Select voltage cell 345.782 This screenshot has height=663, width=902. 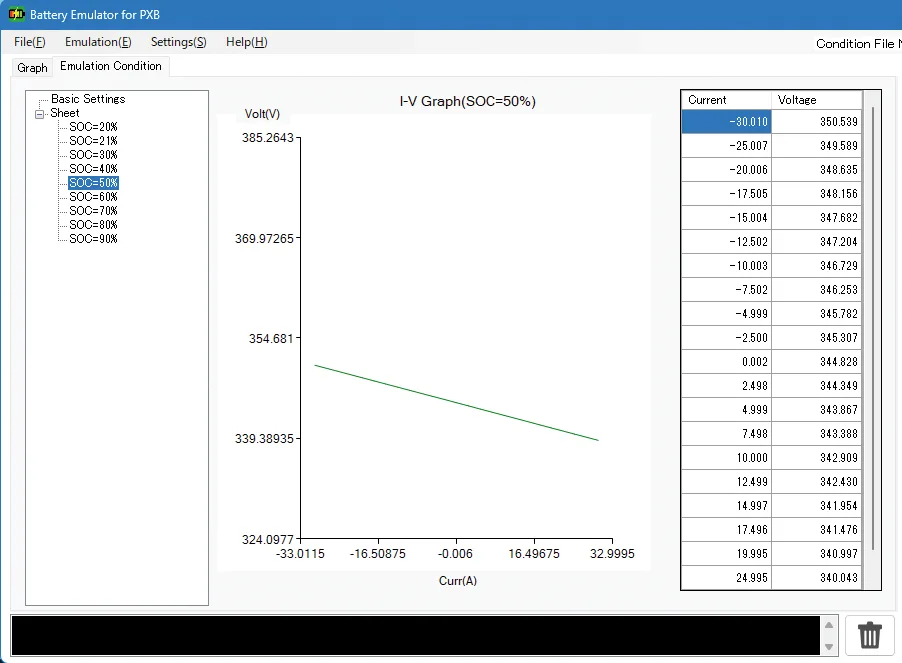(816, 313)
